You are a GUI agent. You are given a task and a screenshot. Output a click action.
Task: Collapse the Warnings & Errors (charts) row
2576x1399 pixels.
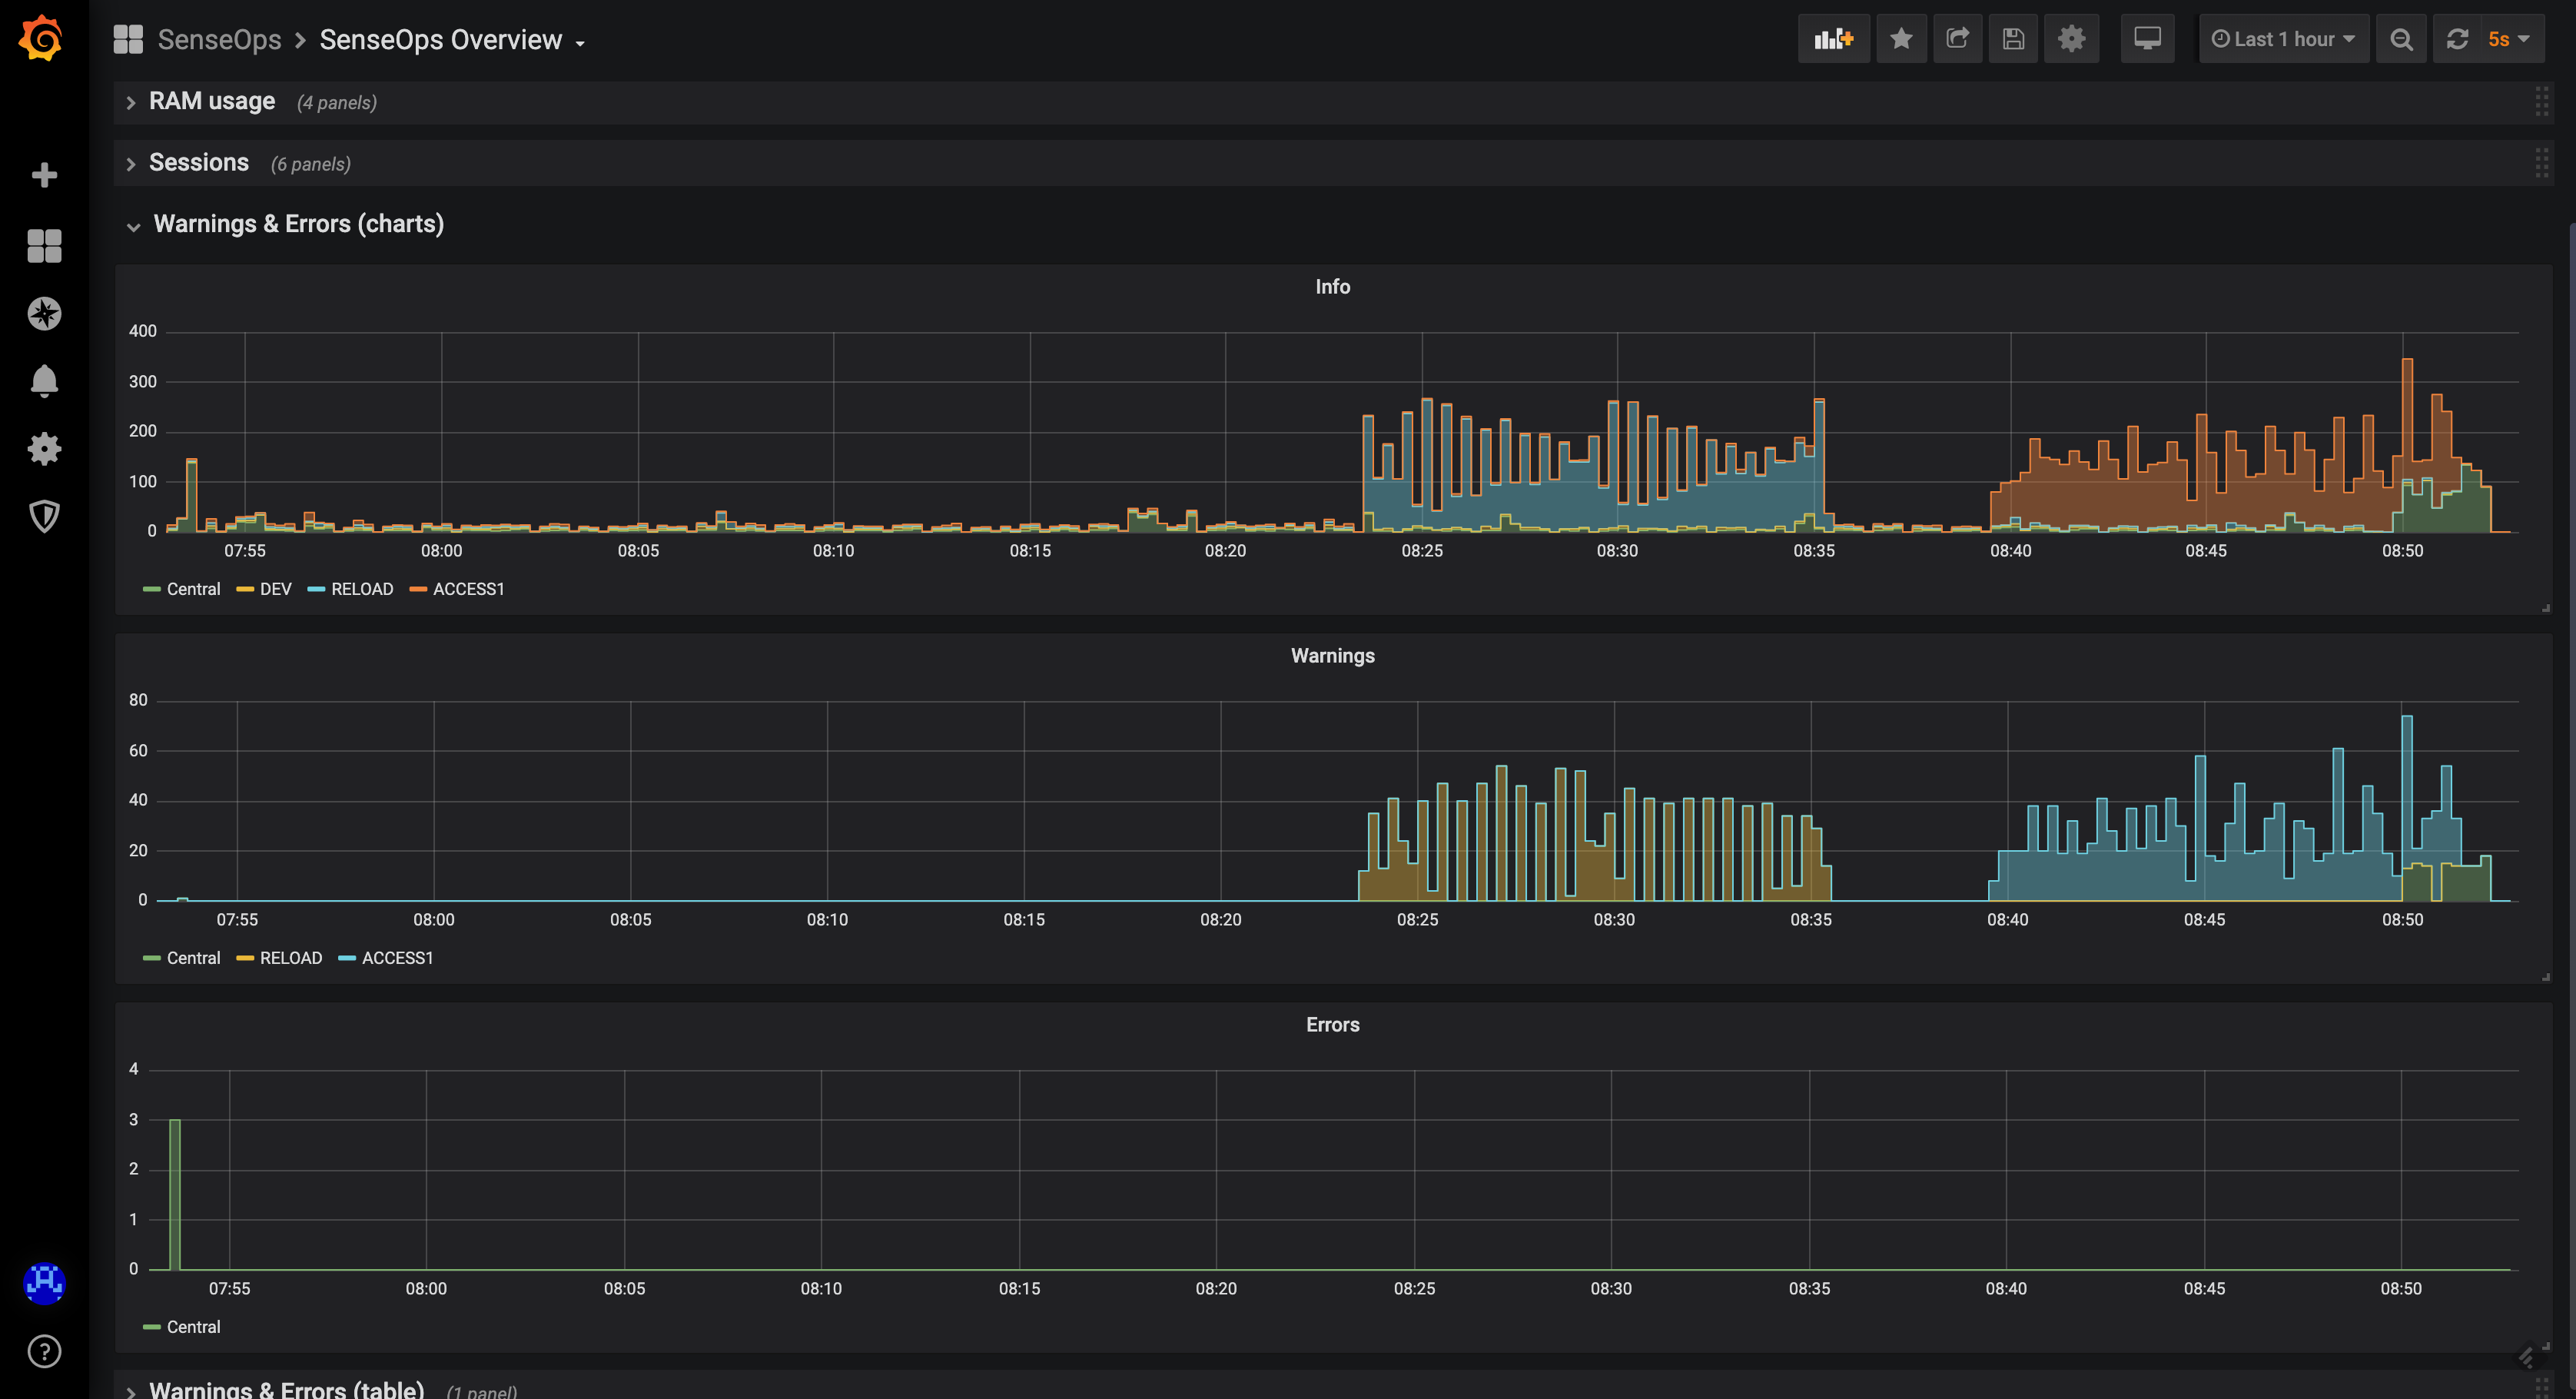point(298,224)
